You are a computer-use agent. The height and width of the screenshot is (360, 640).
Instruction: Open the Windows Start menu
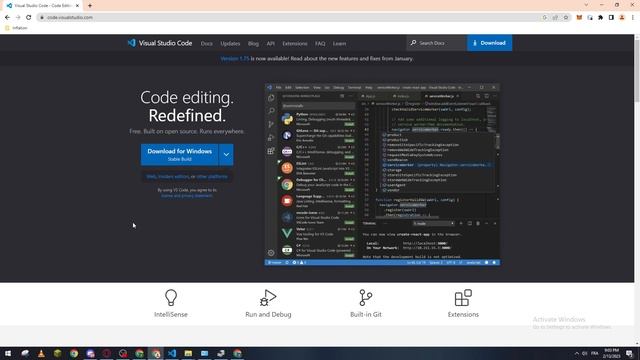pos(8,353)
